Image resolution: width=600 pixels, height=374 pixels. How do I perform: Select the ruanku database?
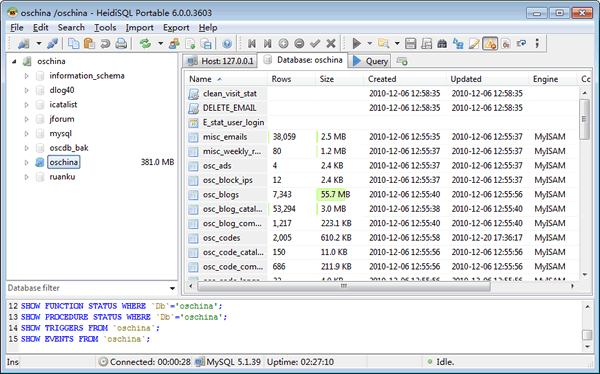62,176
